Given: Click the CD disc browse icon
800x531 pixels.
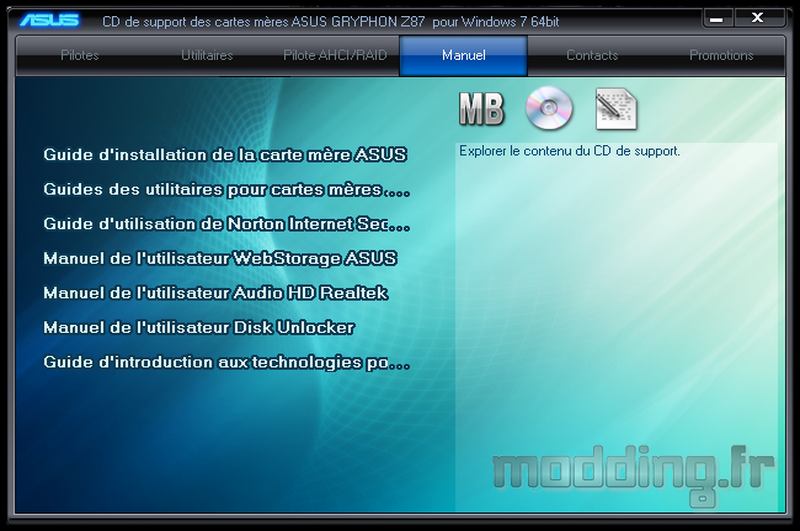Looking at the screenshot, I should click(x=549, y=108).
